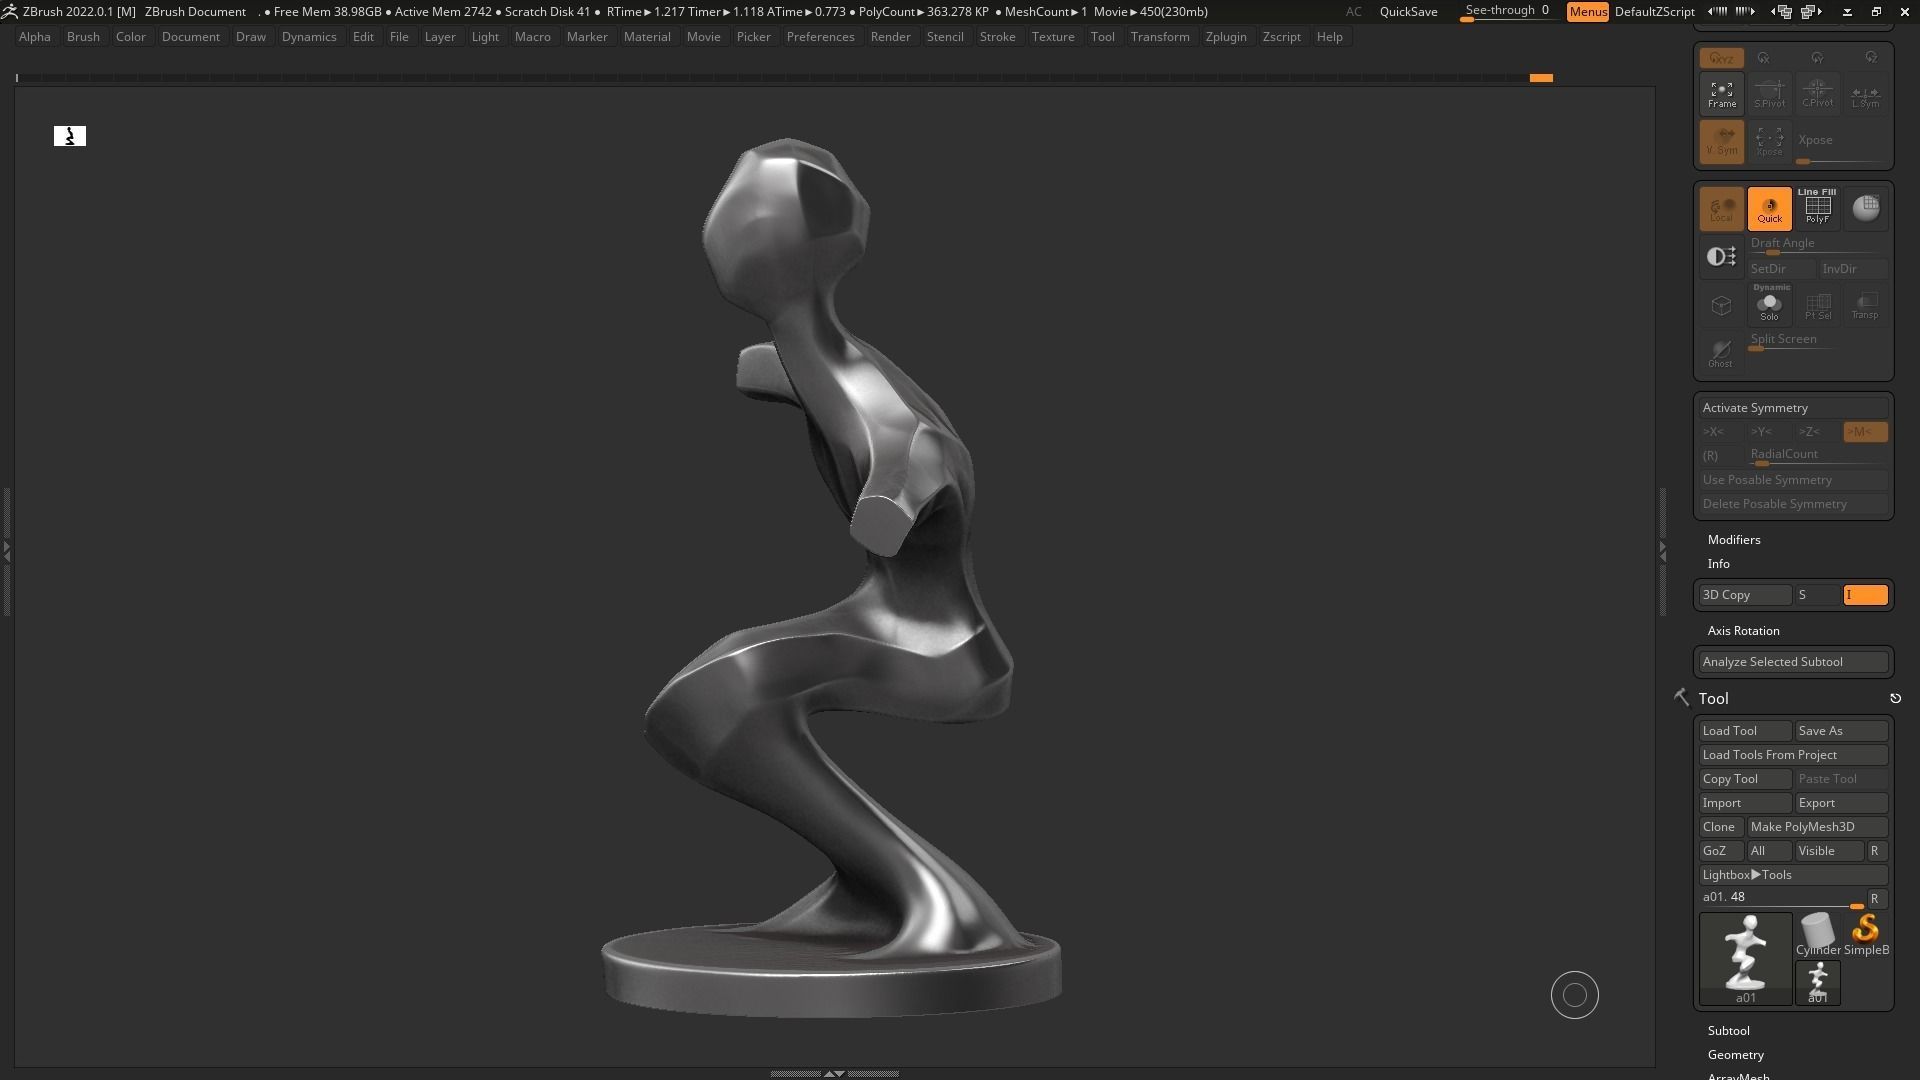1920x1080 pixels.
Task: Open the Transform menu
Action: [1160, 37]
